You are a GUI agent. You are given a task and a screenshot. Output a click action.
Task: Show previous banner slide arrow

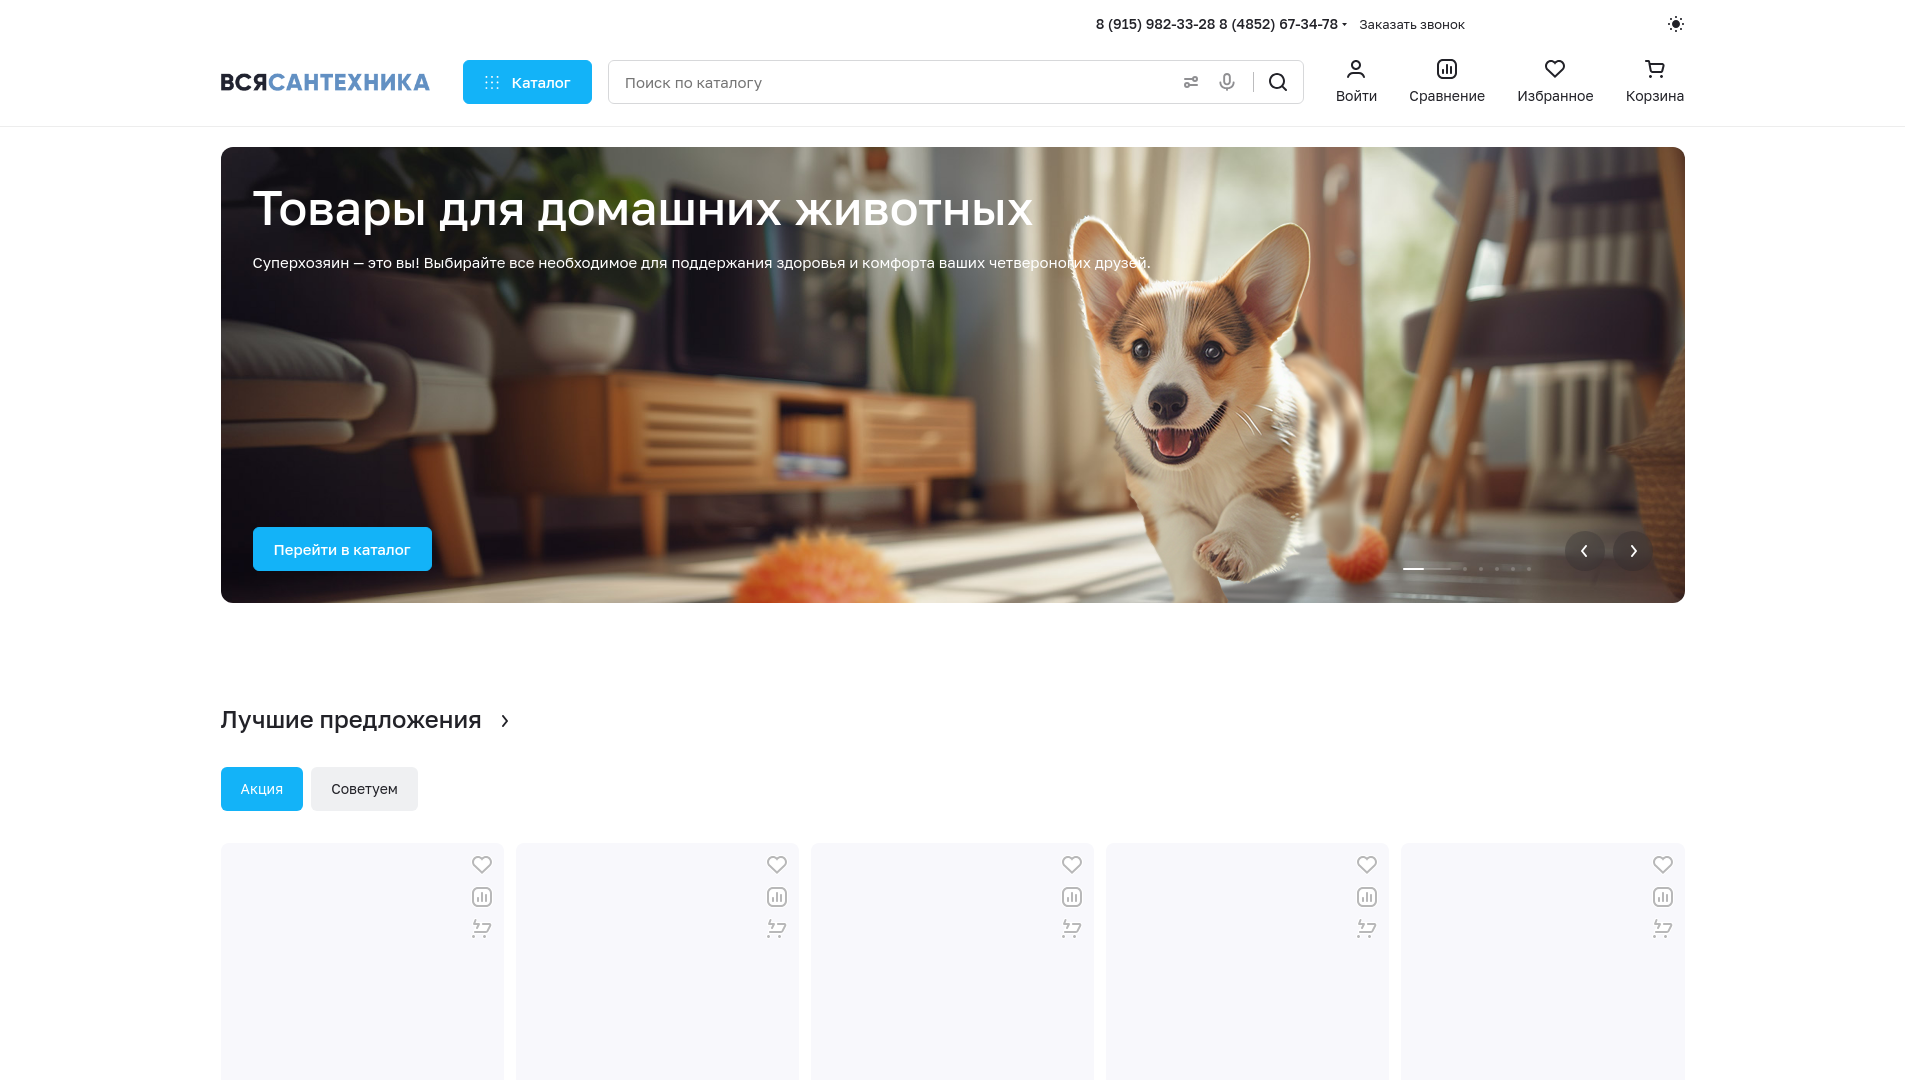click(x=1584, y=551)
